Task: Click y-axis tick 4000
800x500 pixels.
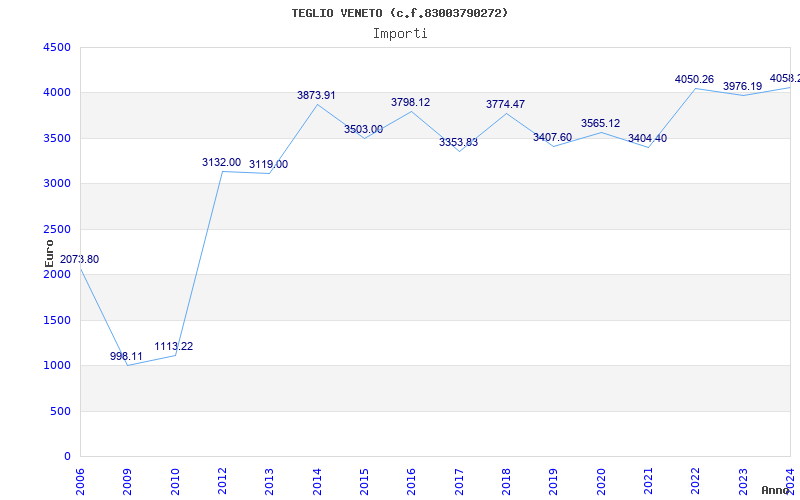Action: pos(58,93)
